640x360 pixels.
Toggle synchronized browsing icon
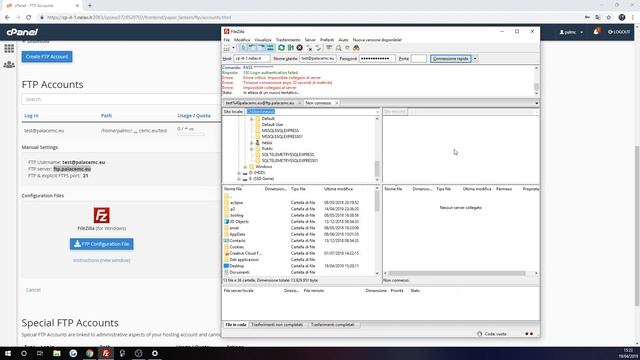tap(347, 48)
